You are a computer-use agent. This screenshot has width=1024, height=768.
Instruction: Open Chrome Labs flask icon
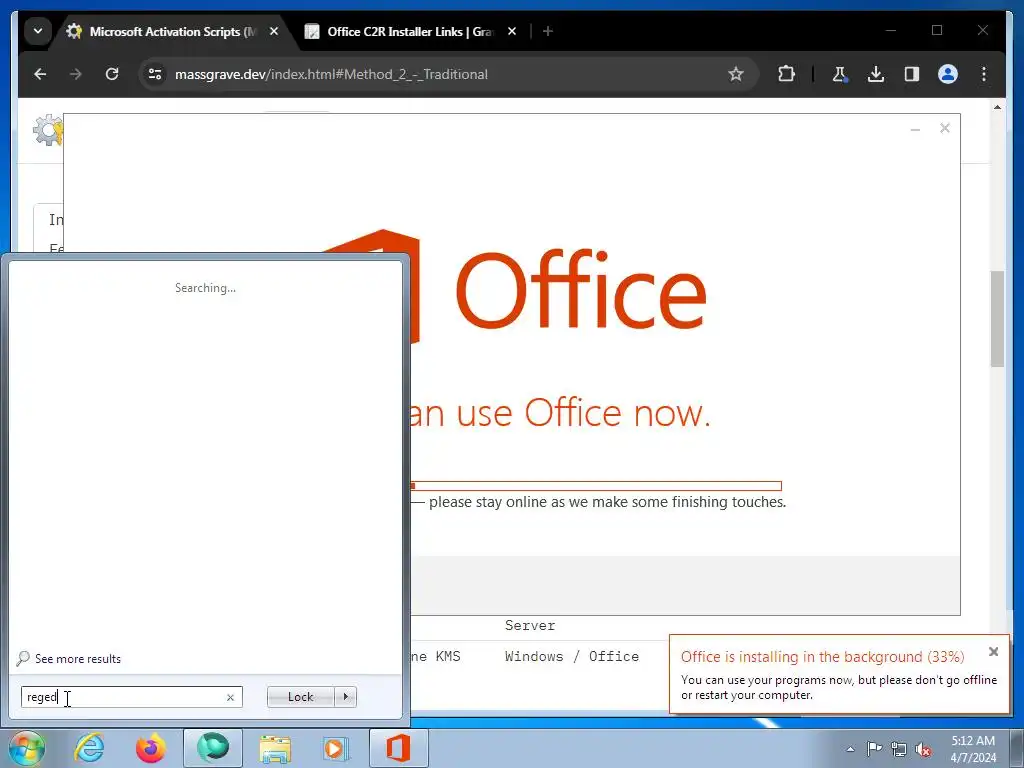[840, 74]
